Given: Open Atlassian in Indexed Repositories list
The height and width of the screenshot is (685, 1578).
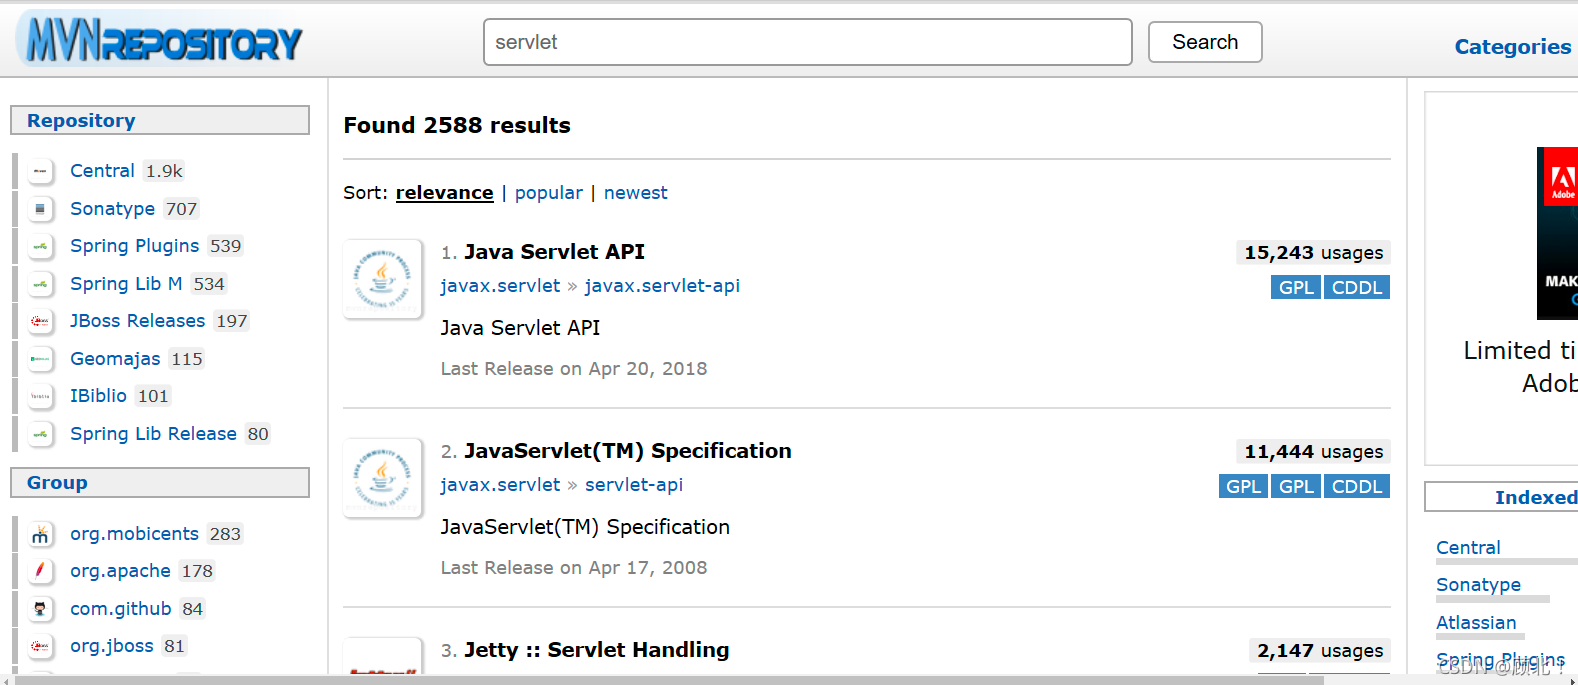Looking at the screenshot, I should (1476, 623).
